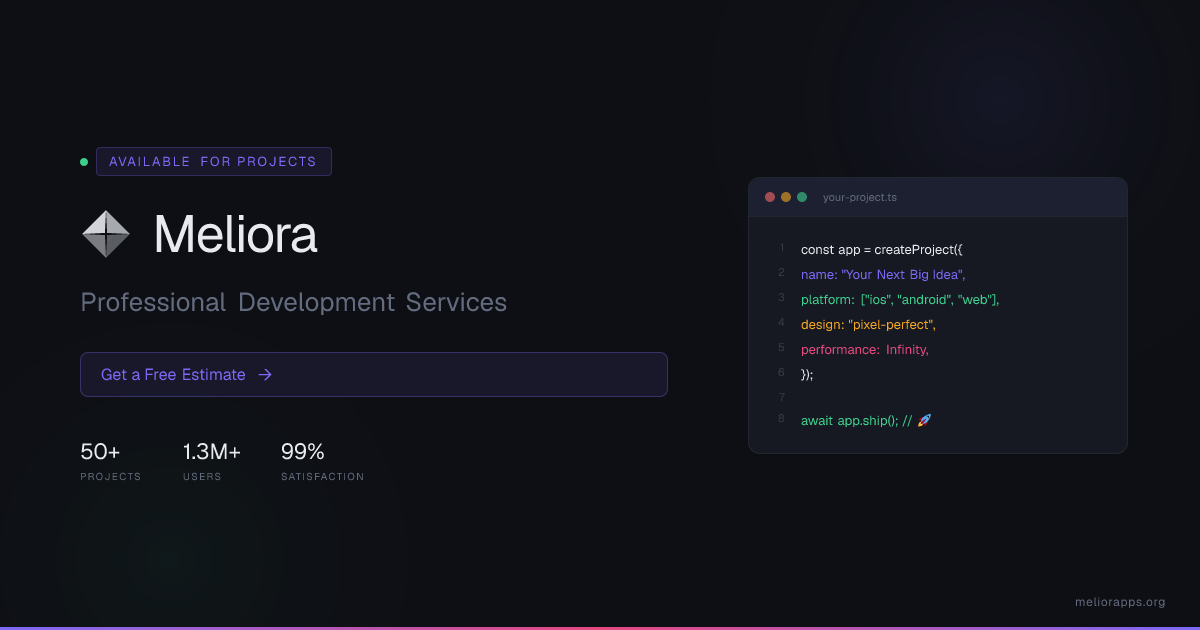The image size is (1200, 630).
Task: Click the SATISFACTION label under 99%
Action: pyautogui.click(x=323, y=477)
